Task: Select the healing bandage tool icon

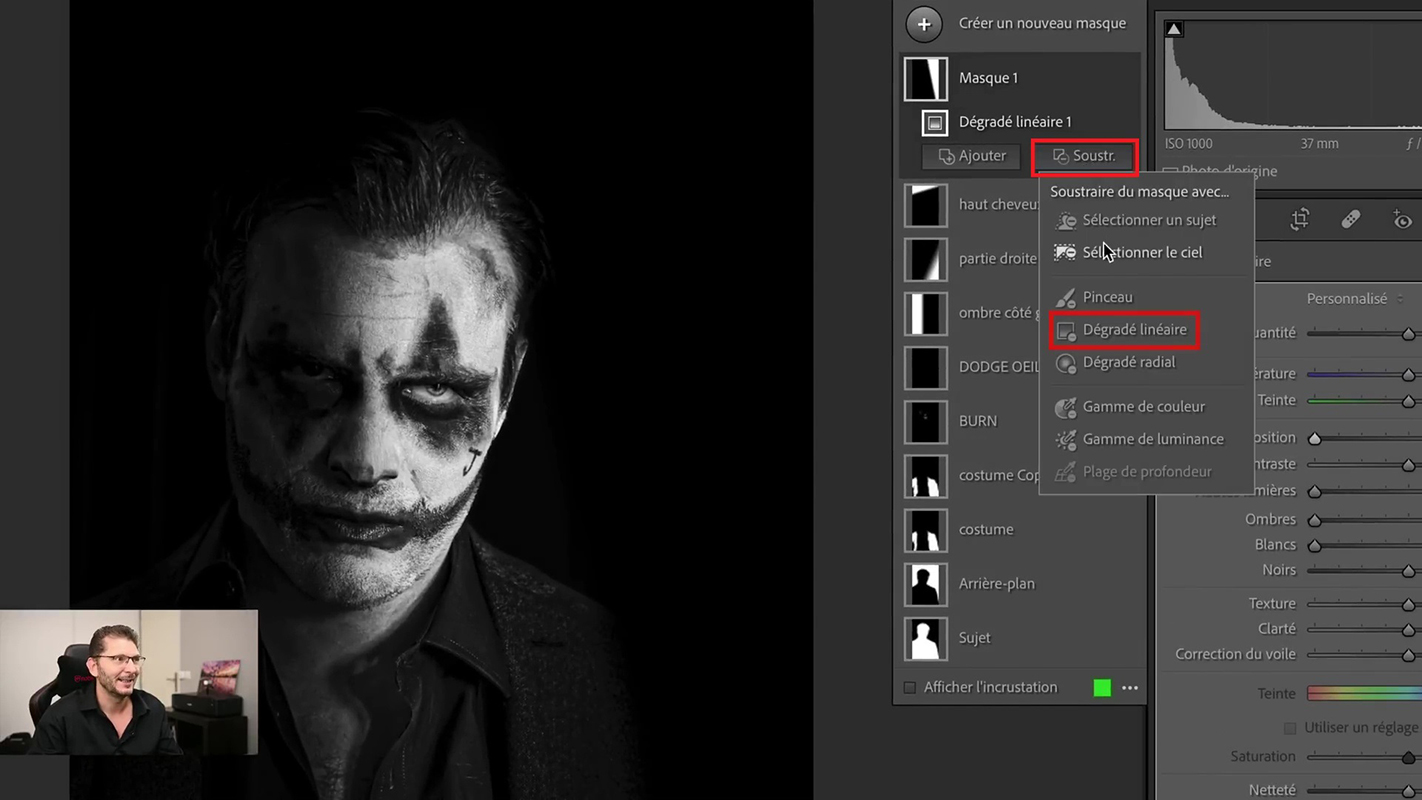Action: point(1350,220)
